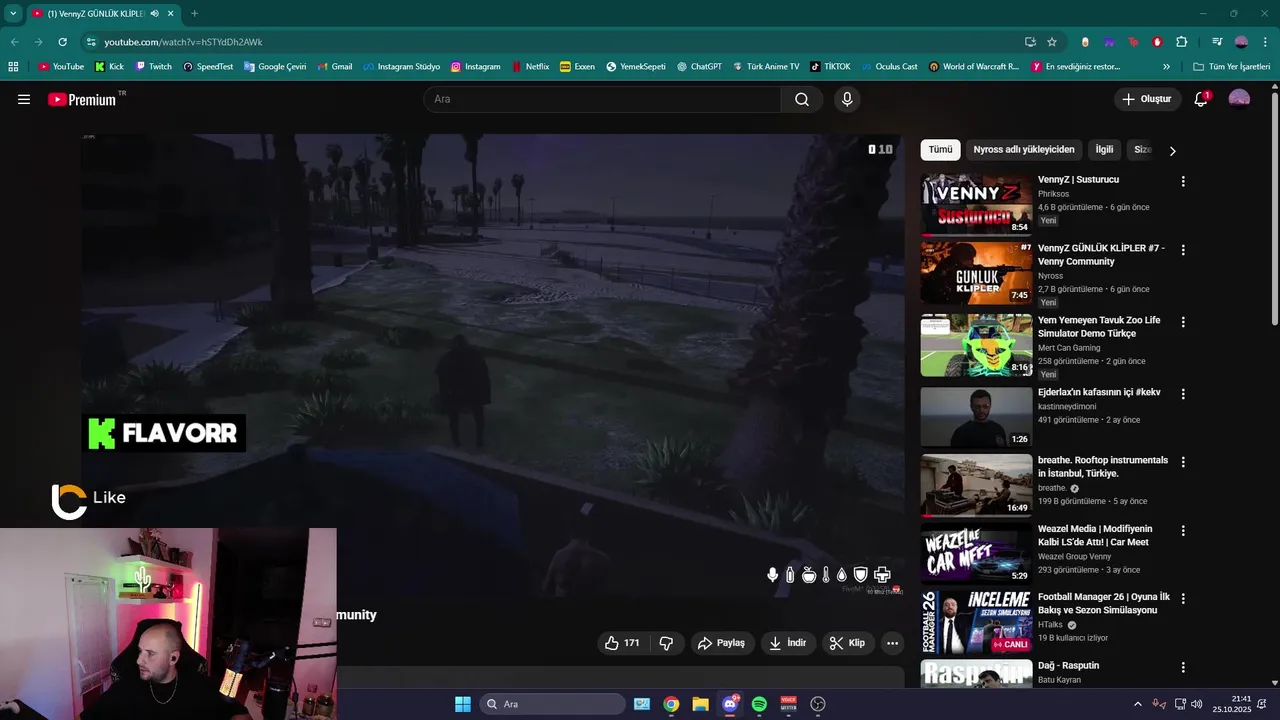The width and height of the screenshot is (1280, 720).
Task: Select the Size filter chip
Action: coord(1142,150)
